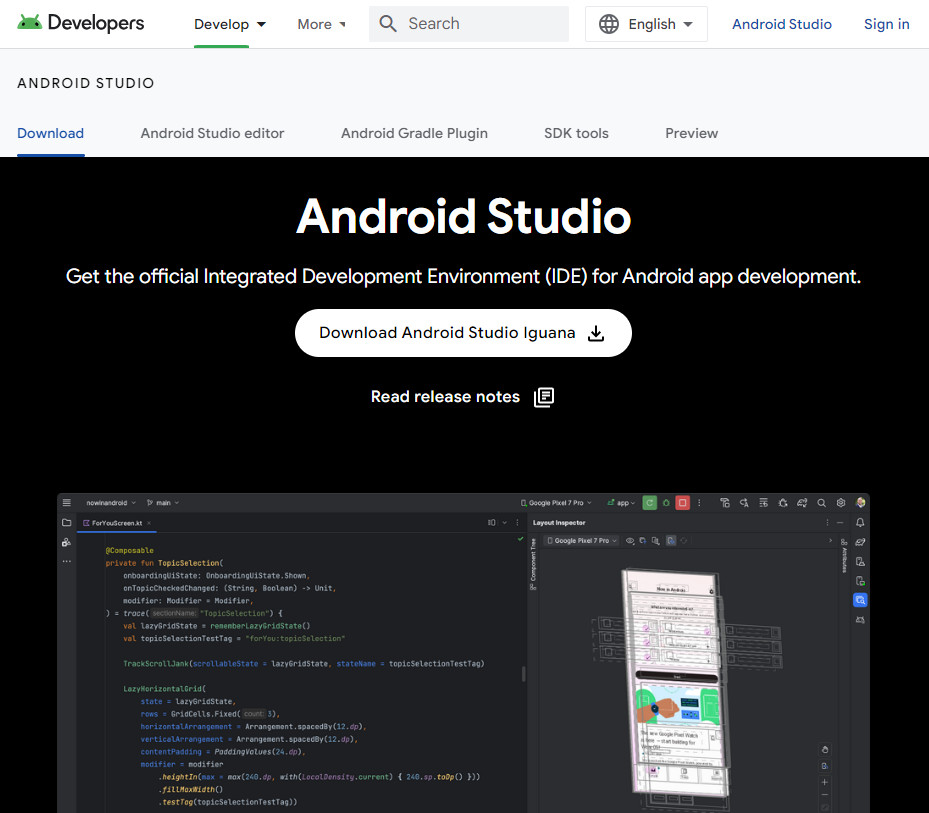The image size is (929, 813).
Task: Click the eye View Options icon in Layout Inspector
Action: coord(630,540)
